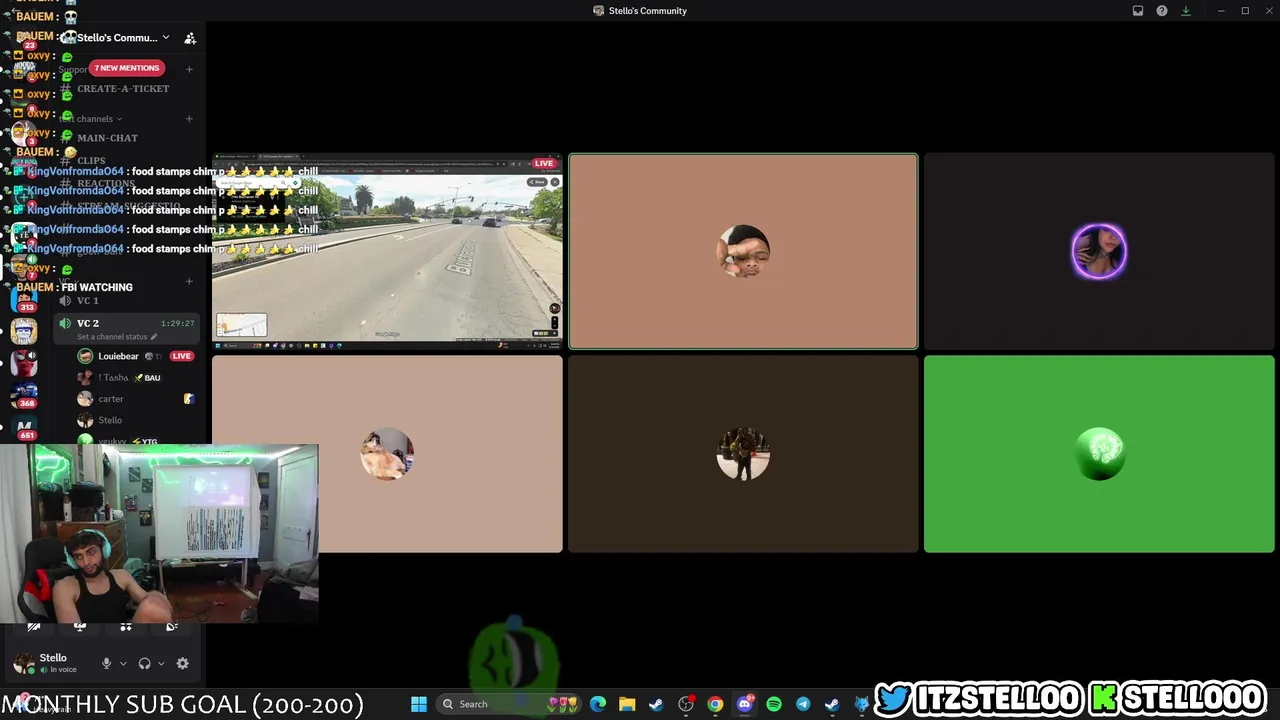Mute the microphone in user panel
Screen dimensions: 1280x720
coord(106,663)
